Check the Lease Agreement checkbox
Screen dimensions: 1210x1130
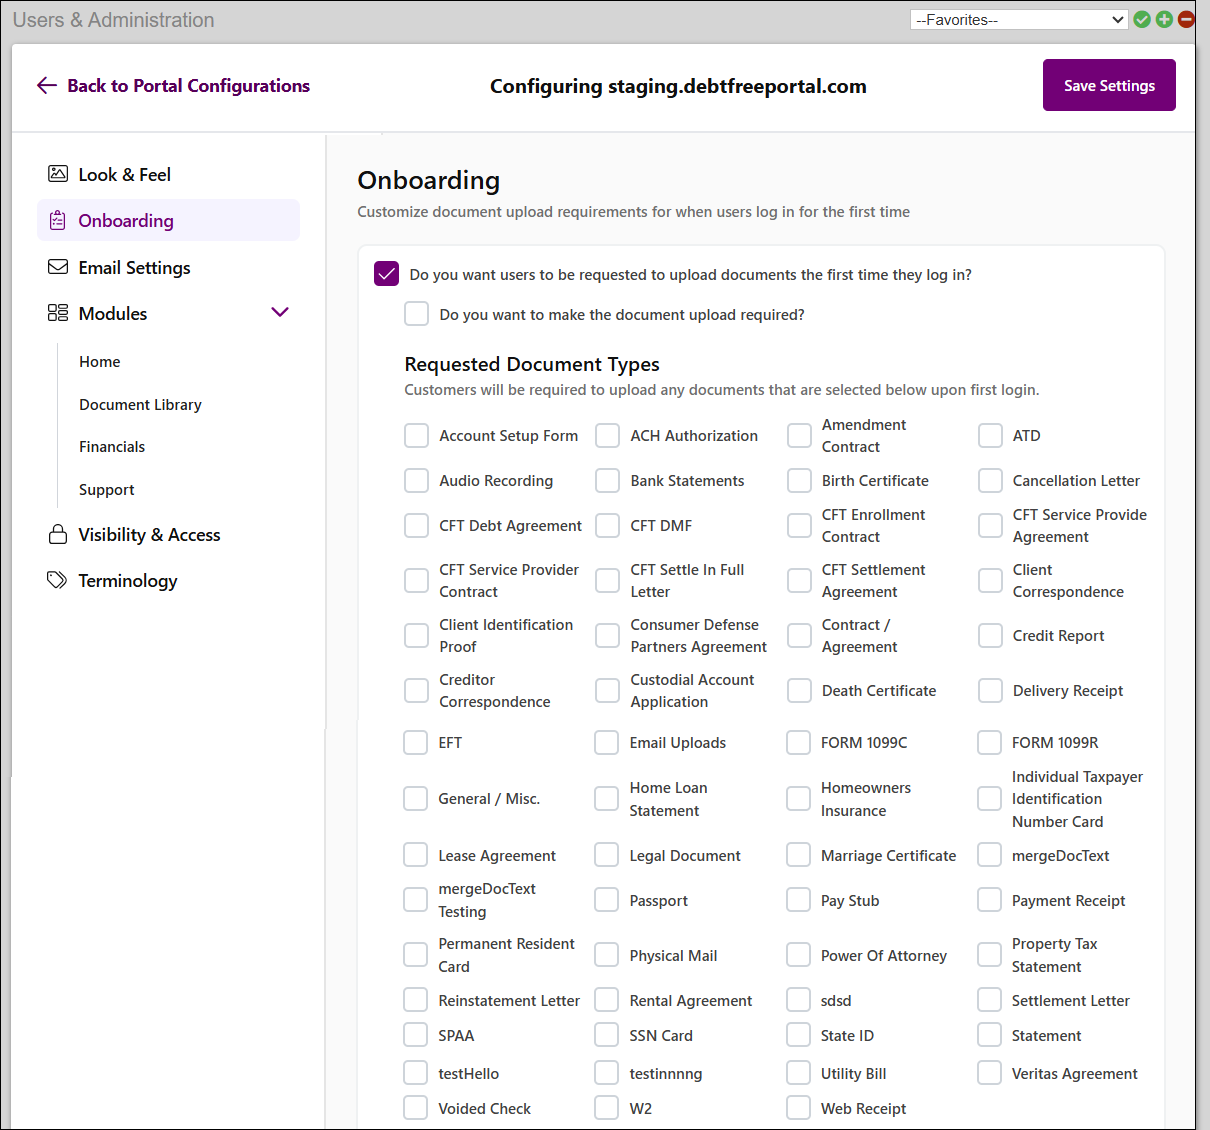[416, 856]
